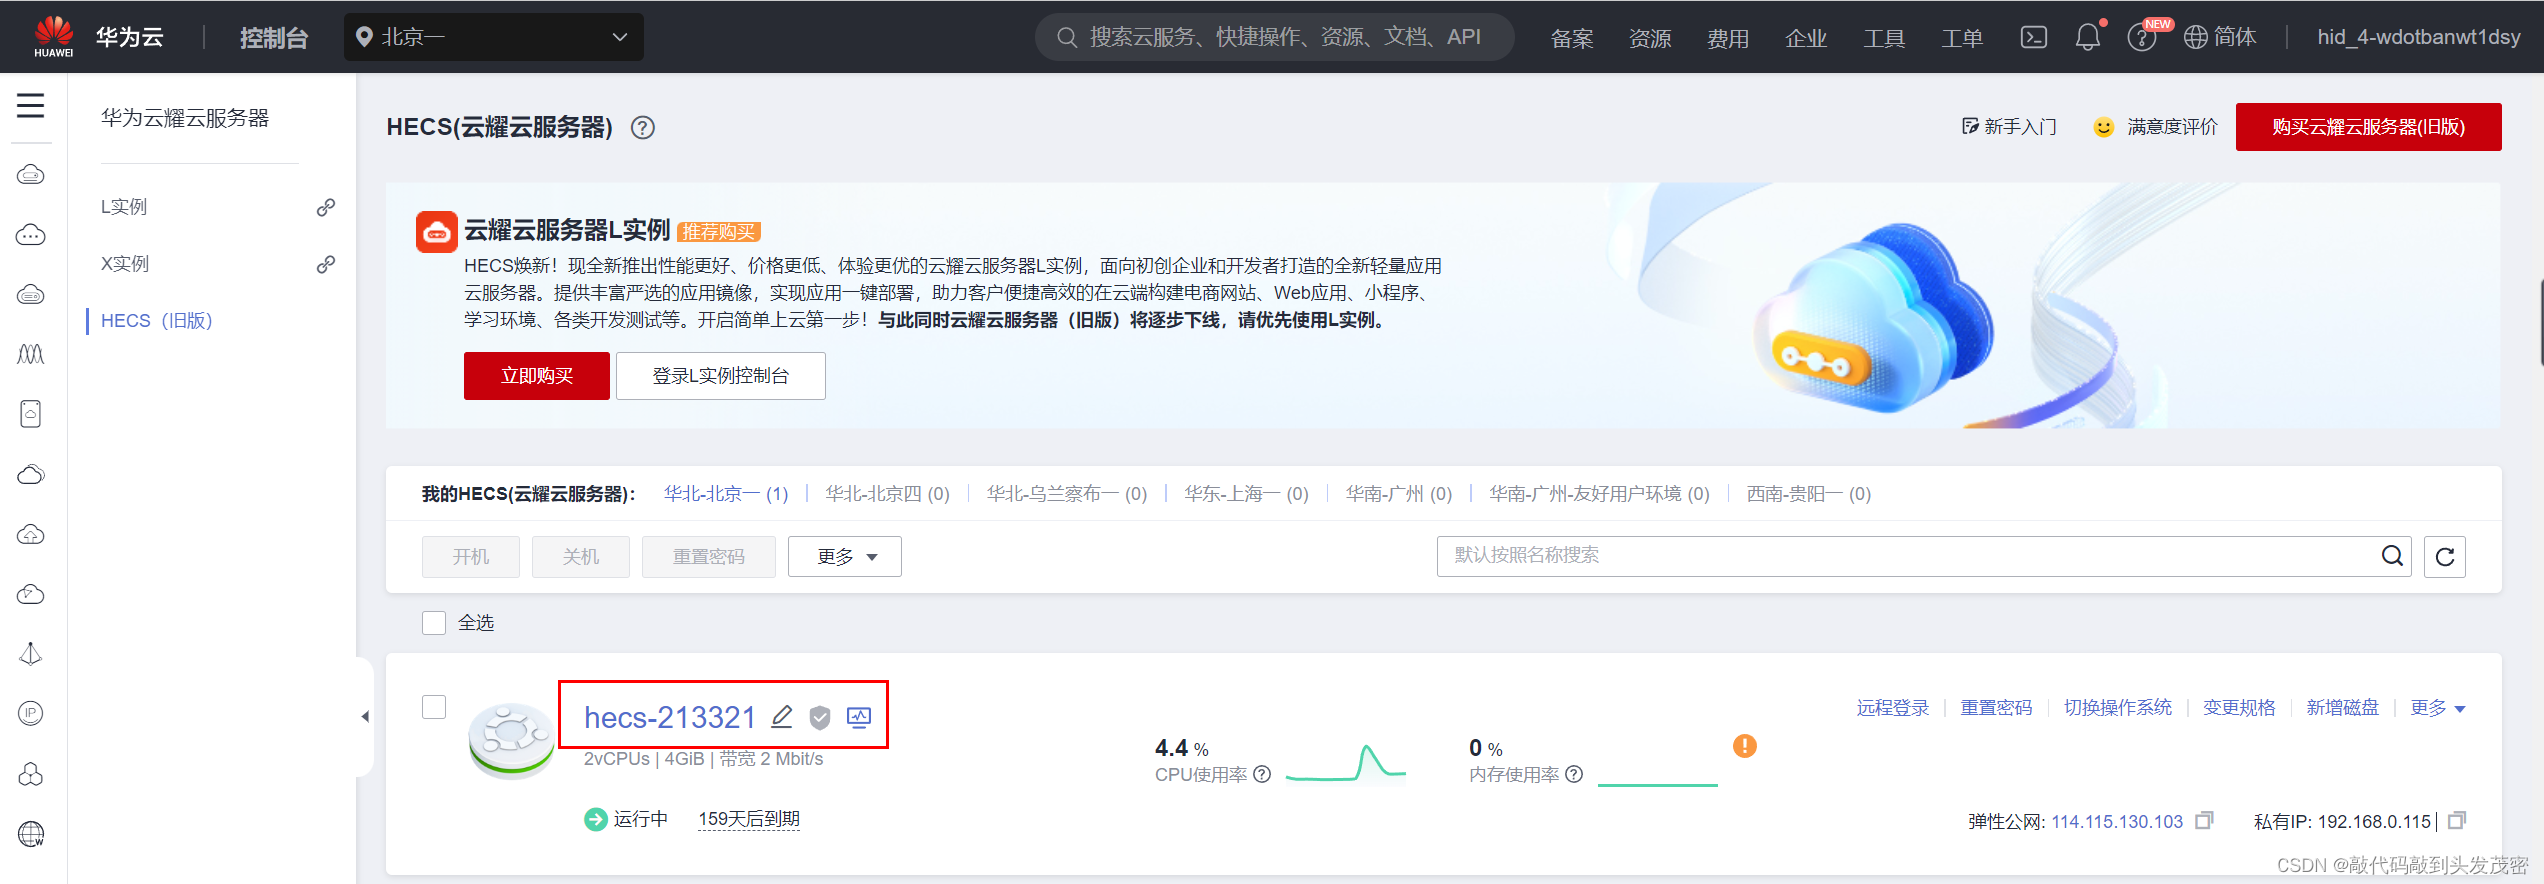Click the storage disk icon in left rail
2544x884 pixels.
click(x=31, y=413)
